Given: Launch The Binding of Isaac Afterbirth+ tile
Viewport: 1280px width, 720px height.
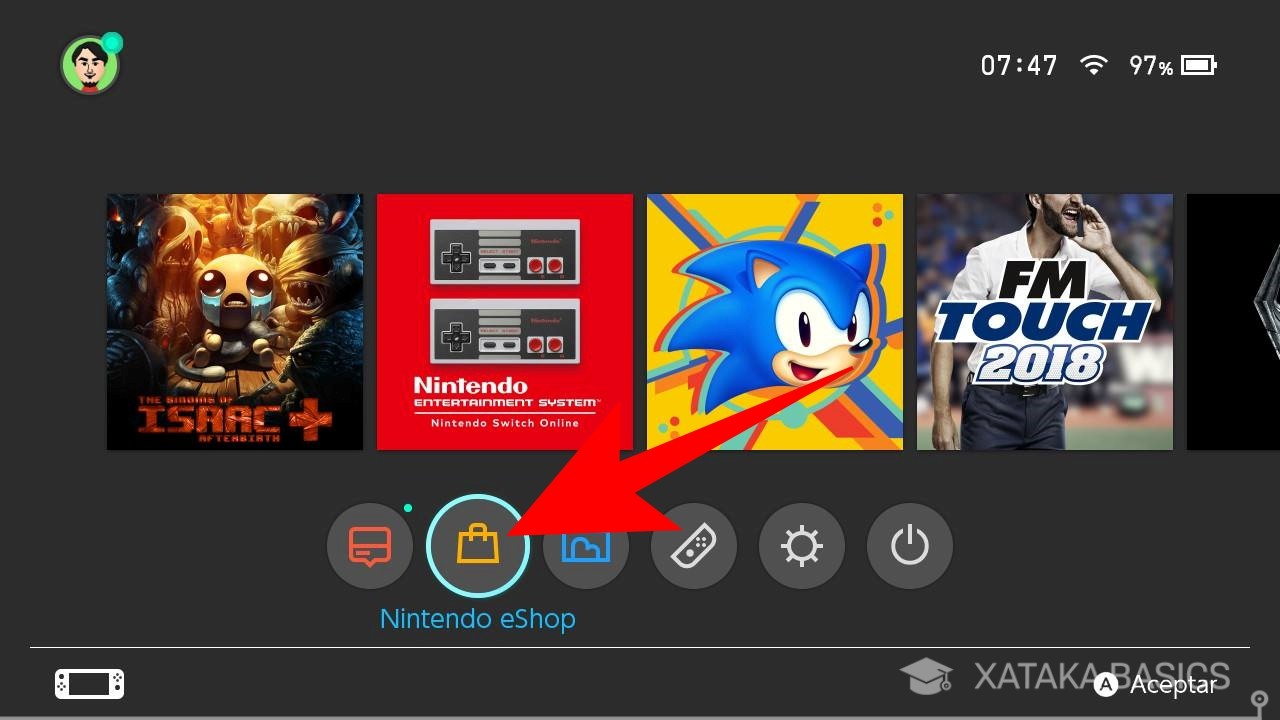Looking at the screenshot, I should pos(234,321).
